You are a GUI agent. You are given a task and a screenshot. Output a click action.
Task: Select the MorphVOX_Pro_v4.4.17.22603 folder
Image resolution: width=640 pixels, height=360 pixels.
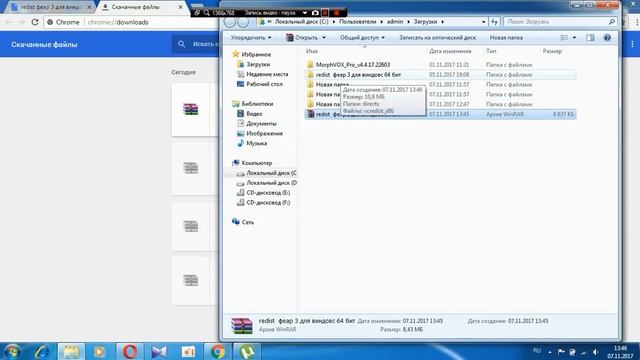tap(353, 64)
